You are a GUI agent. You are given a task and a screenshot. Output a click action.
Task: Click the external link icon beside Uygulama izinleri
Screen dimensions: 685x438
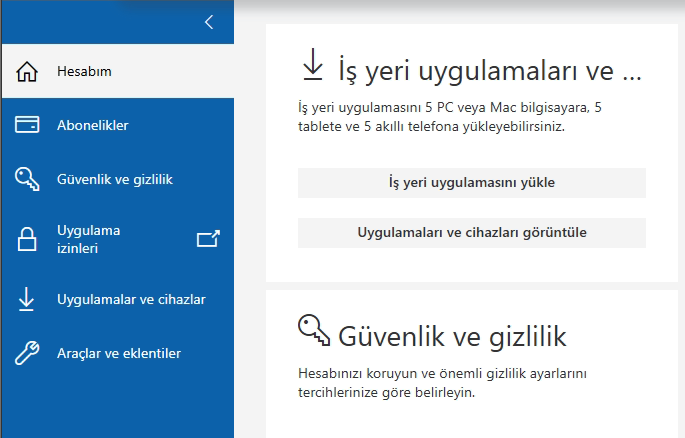click(x=208, y=239)
